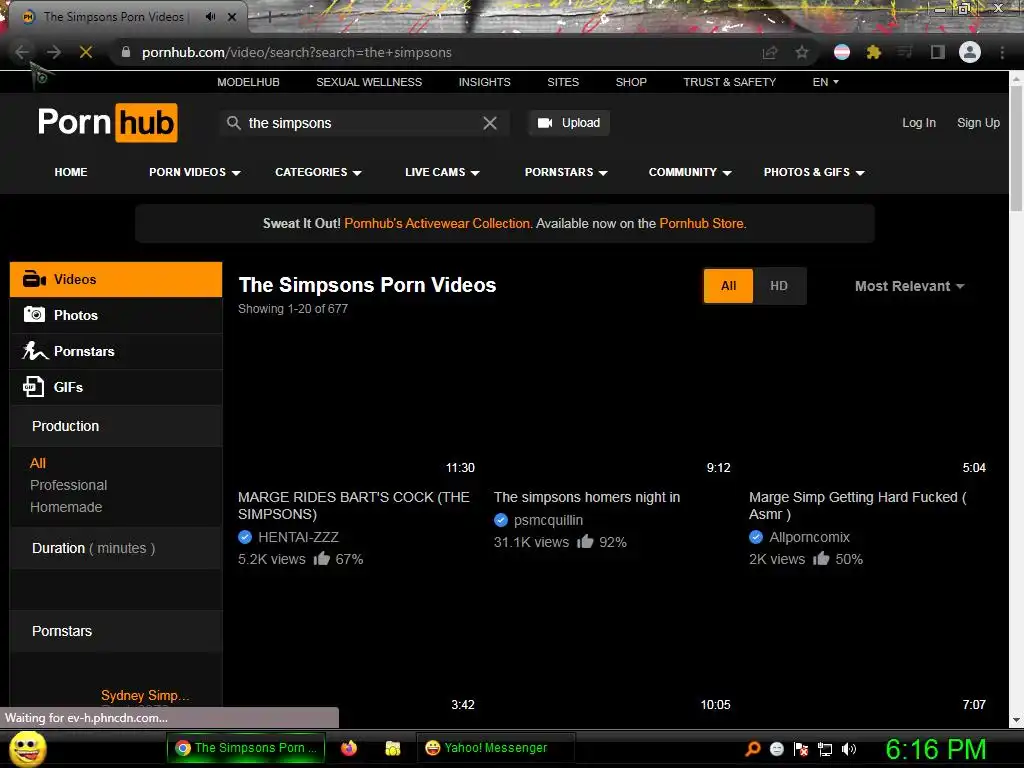Viewport: 1024px width, 768px height.
Task: Open the smiley Start button on the taskbar
Action: (27, 748)
